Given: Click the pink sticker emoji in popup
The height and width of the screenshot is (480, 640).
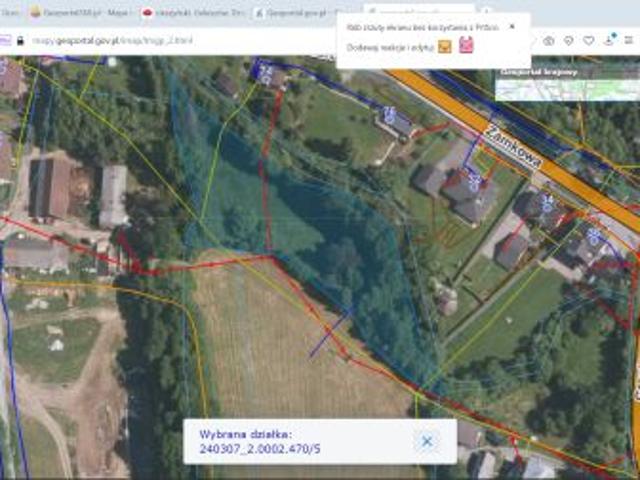Looking at the screenshot, I should [466, 46].
